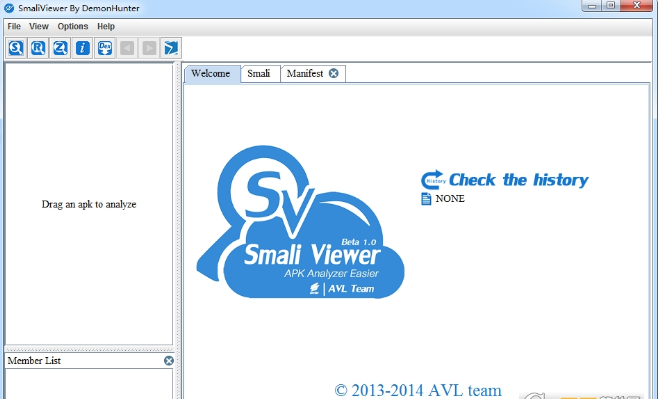Maximize the SmaliViewer window
Screen dimensions: 659x399
click(x=611, y=6)
